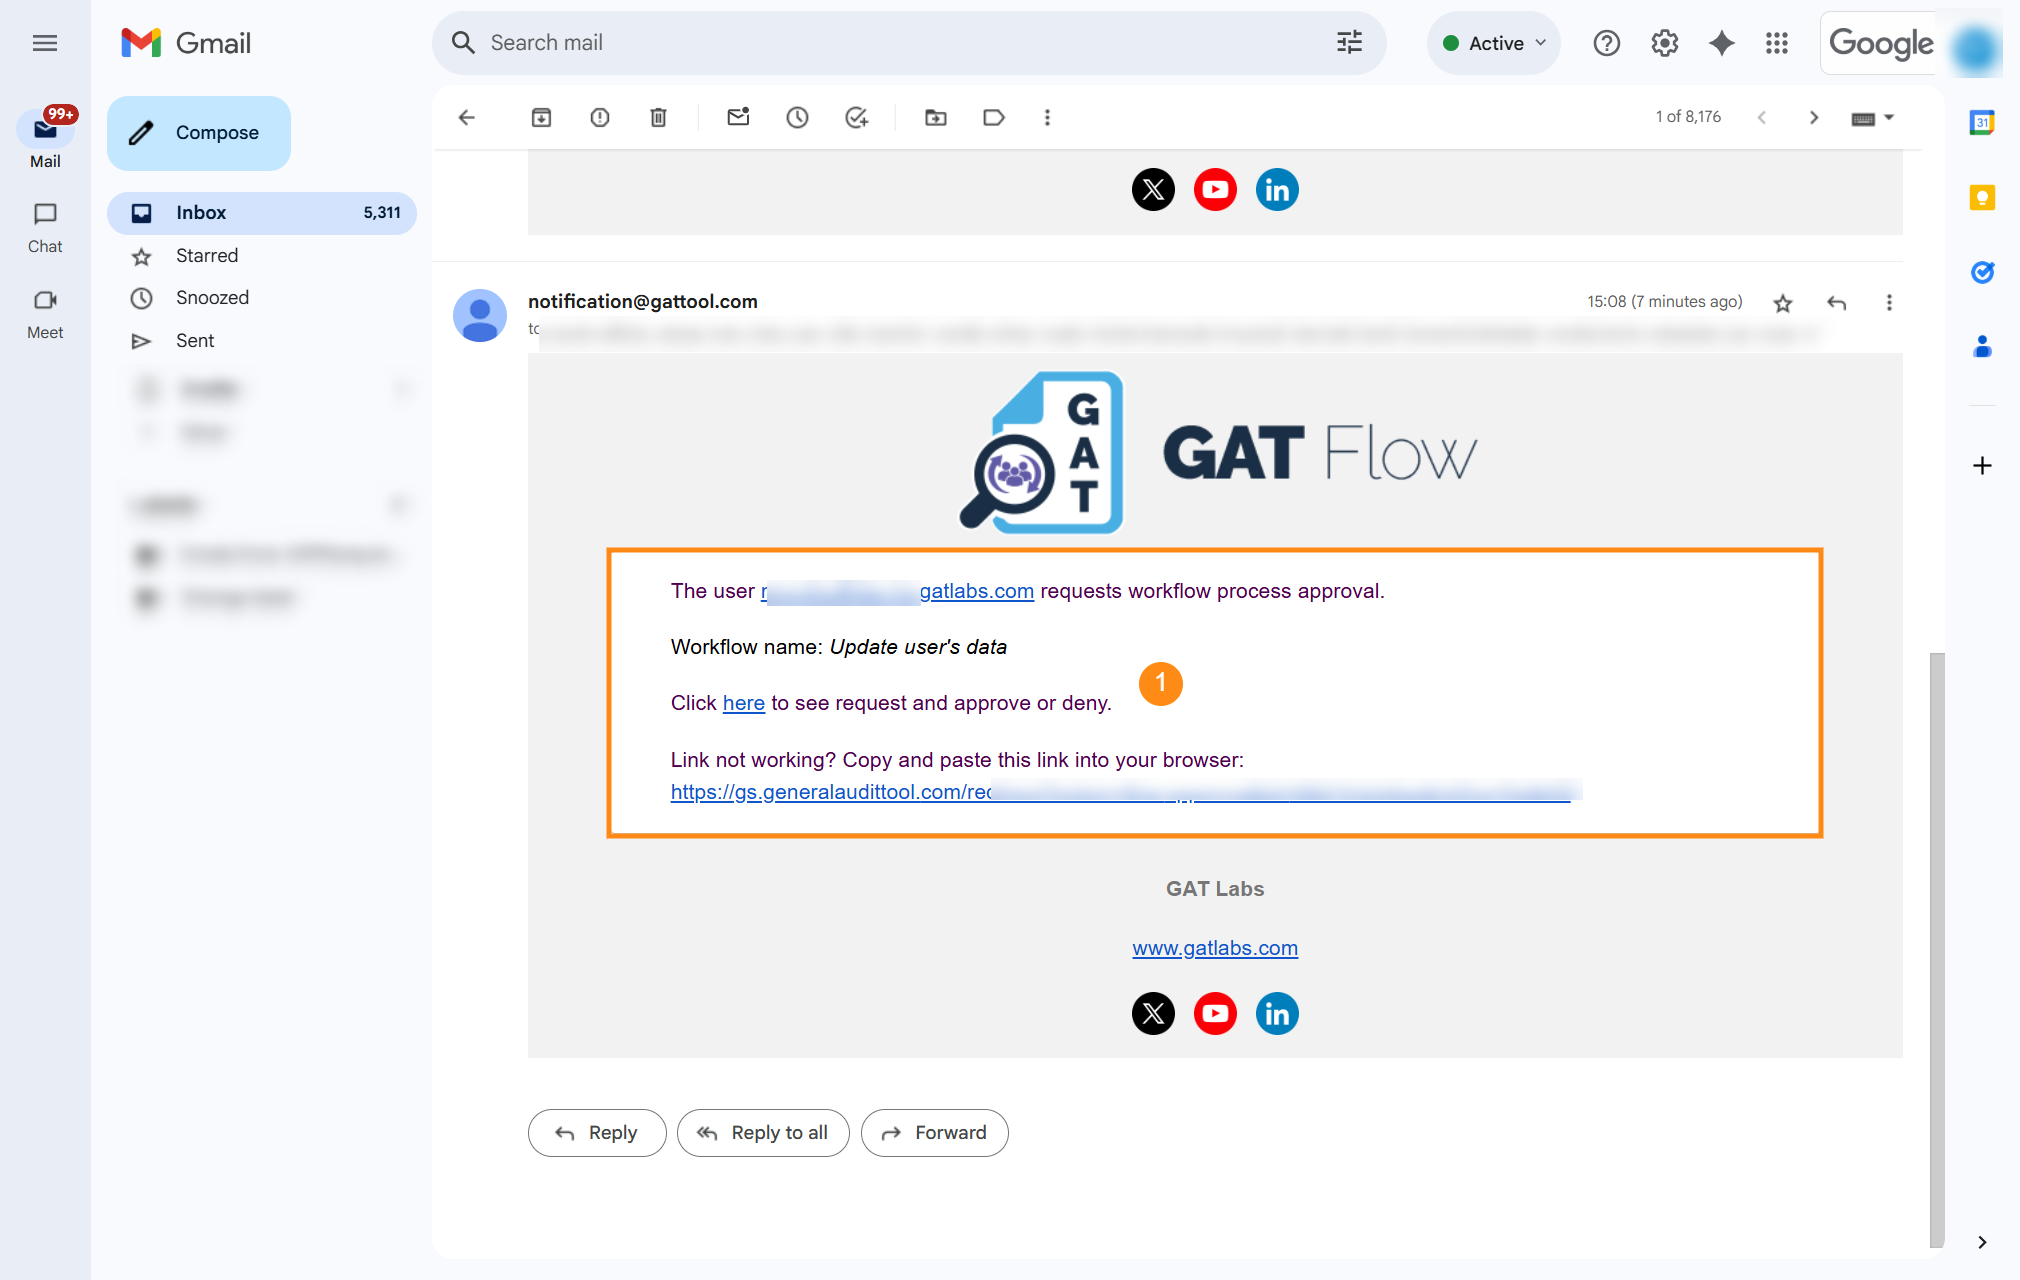Click the sender profile avatar
2020x1280 pixels.
[x=480, y=316]
